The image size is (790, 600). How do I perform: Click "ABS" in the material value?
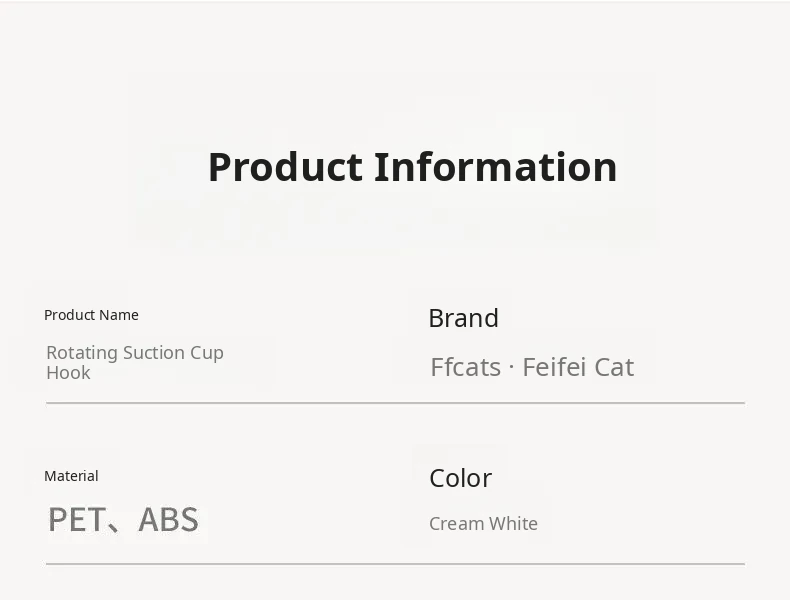[x=168, y=520]
